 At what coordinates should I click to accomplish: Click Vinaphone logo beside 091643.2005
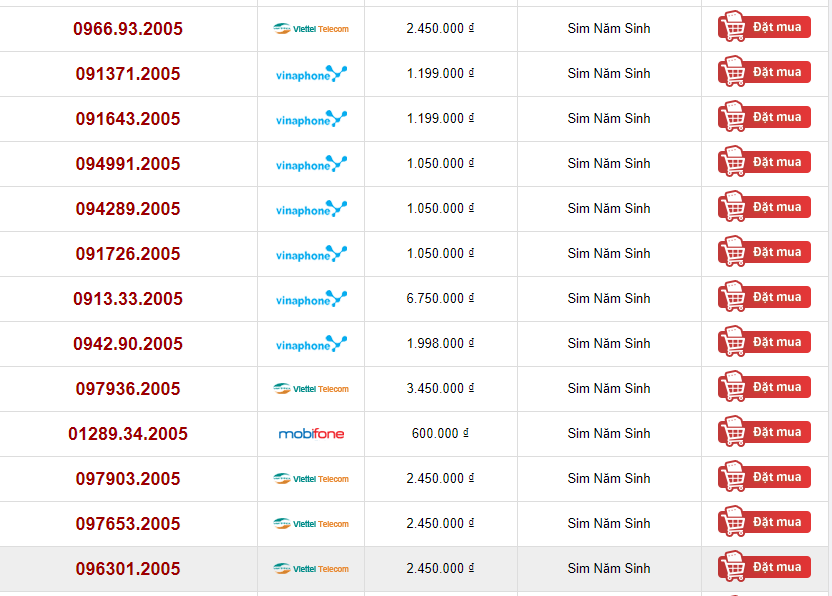coord(311,119)
